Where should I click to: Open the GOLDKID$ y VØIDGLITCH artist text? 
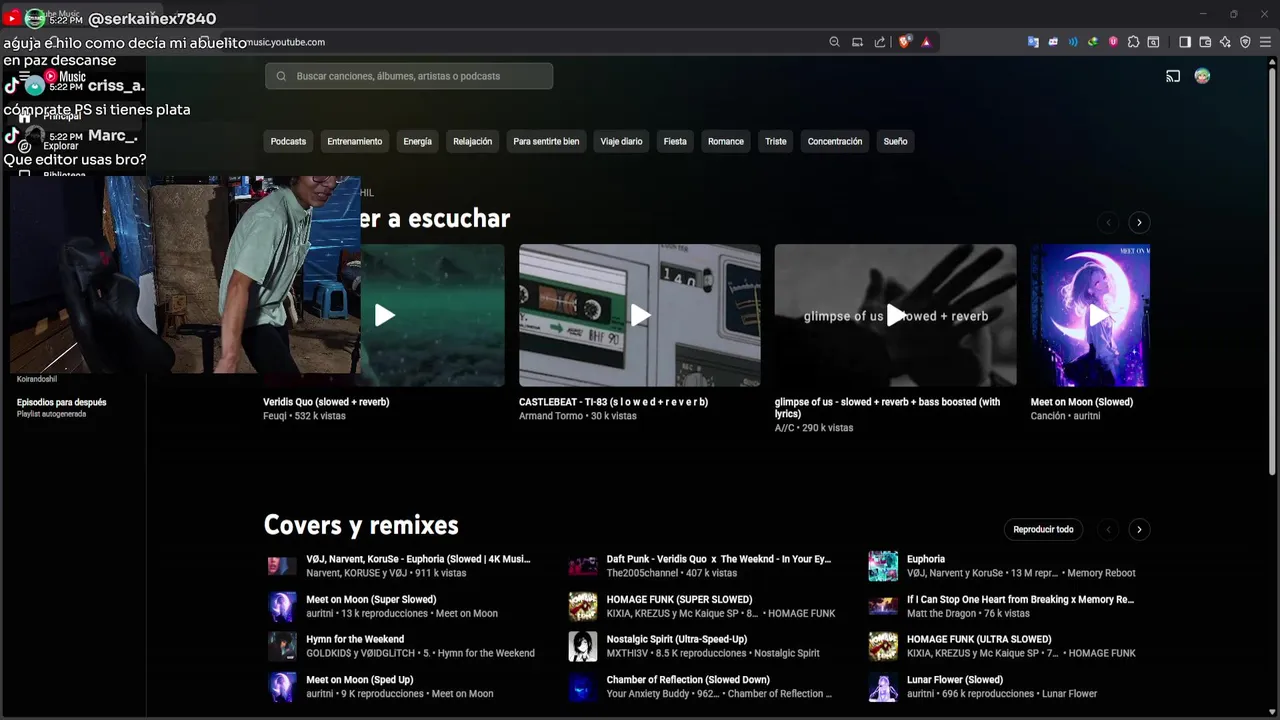(361, 653)
